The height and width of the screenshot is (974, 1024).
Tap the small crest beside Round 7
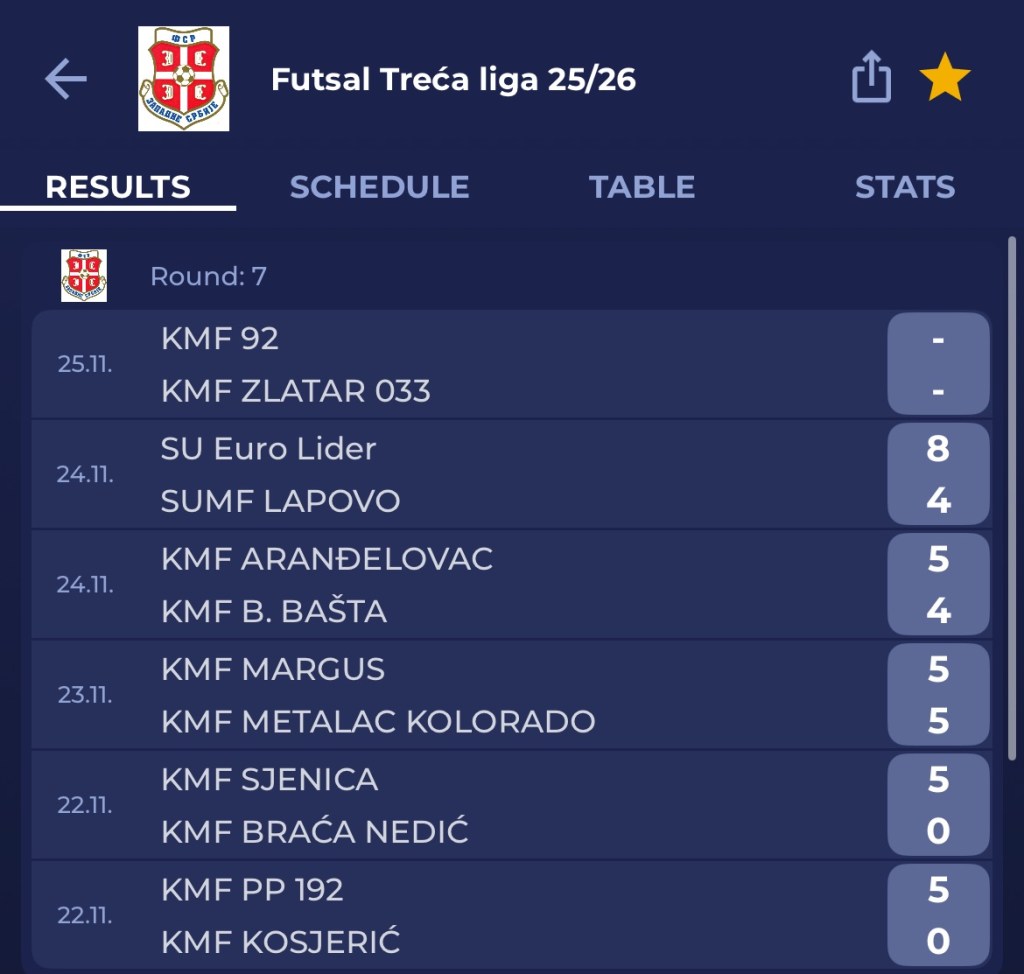pos(84,276)
